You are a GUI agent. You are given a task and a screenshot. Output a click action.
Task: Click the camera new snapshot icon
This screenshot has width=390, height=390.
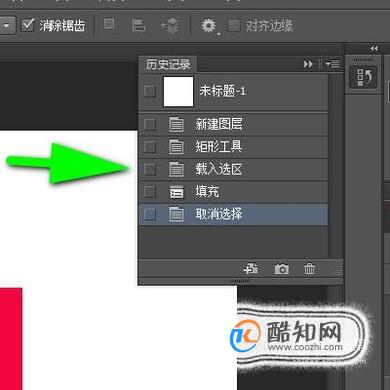pyautogui.click(x=281, y=269)
